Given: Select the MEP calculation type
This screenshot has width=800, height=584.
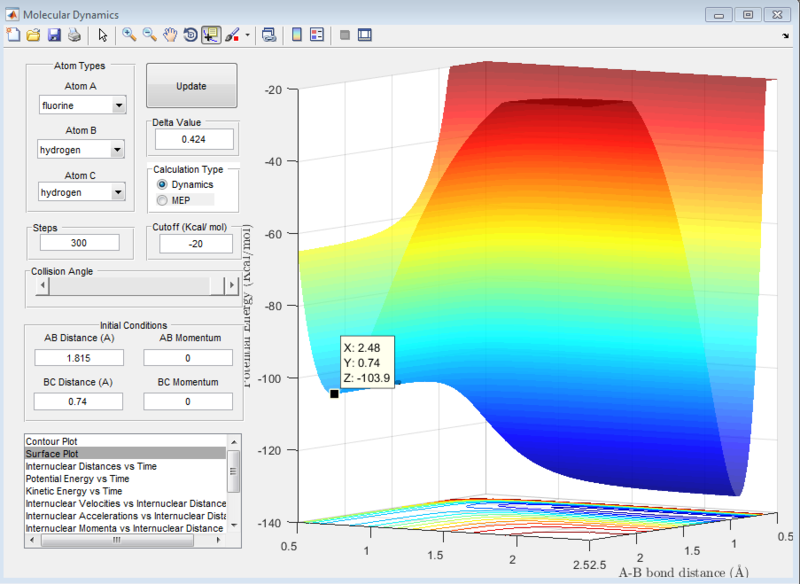Looking at the screenshot, I should click(x=162, y=200).
